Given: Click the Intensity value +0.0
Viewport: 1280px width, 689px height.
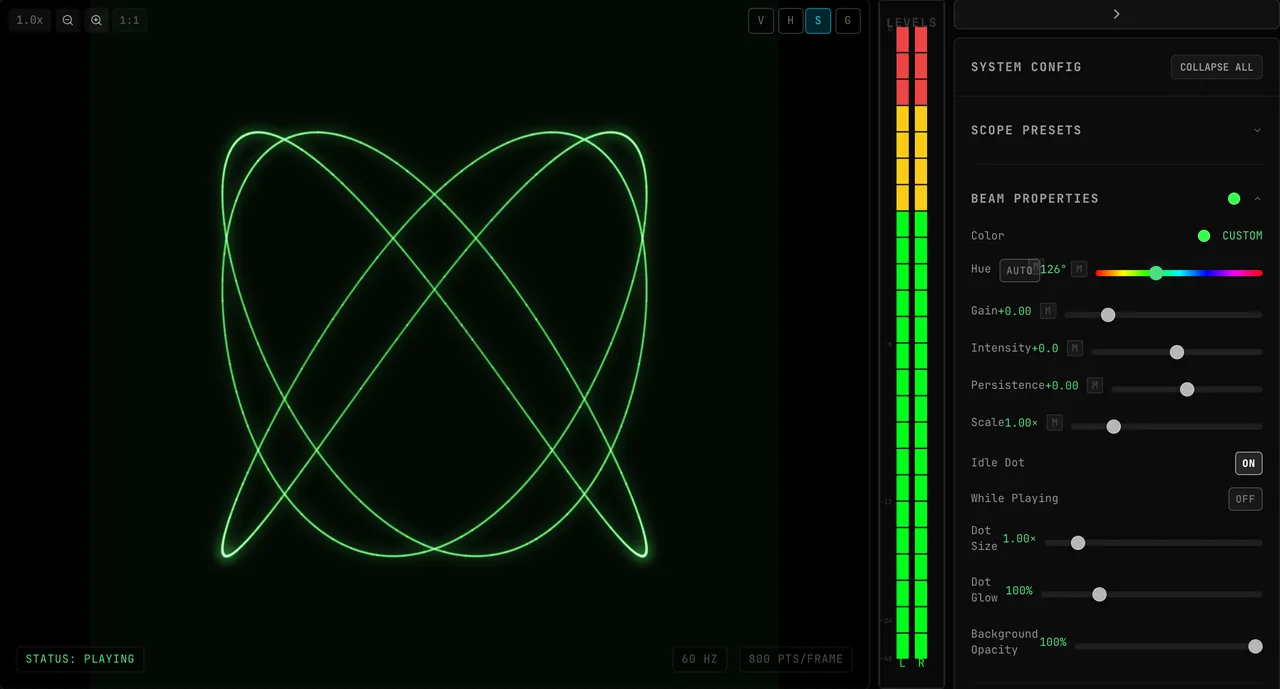Looking at the screenshot, I should tap(1045, 348).
